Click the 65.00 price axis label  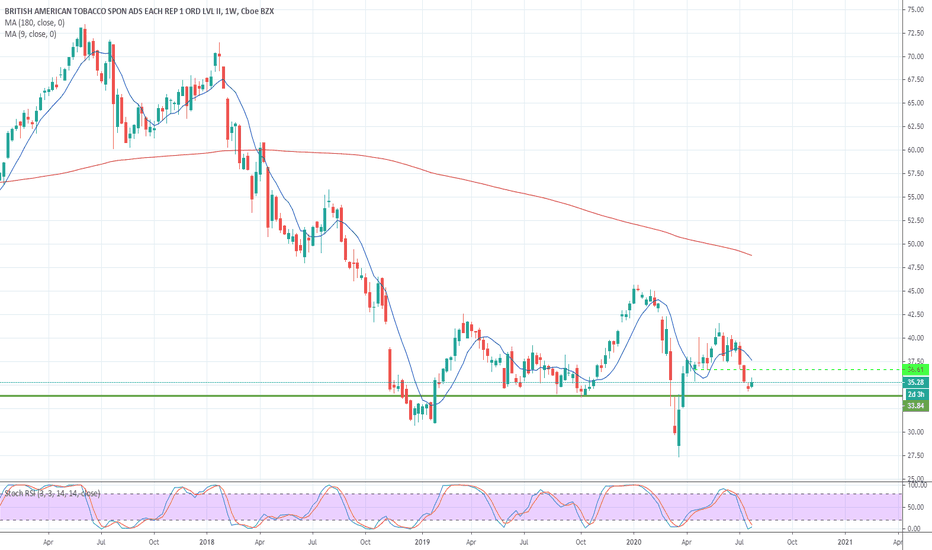point(915,103)
